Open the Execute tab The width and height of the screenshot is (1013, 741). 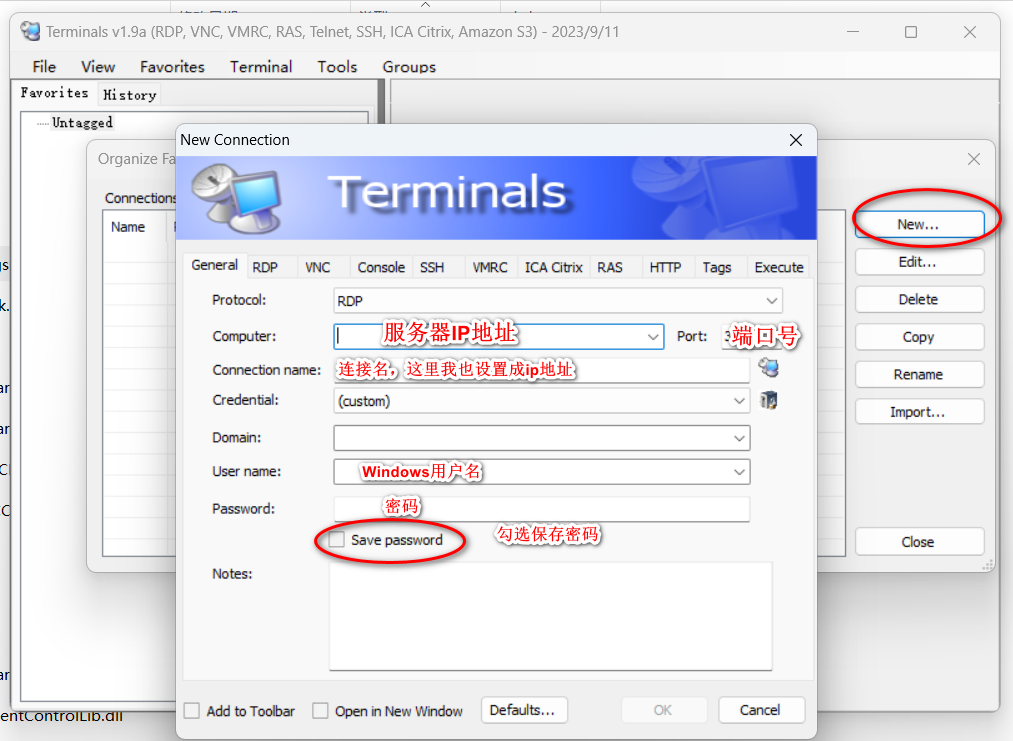point(779,267)
